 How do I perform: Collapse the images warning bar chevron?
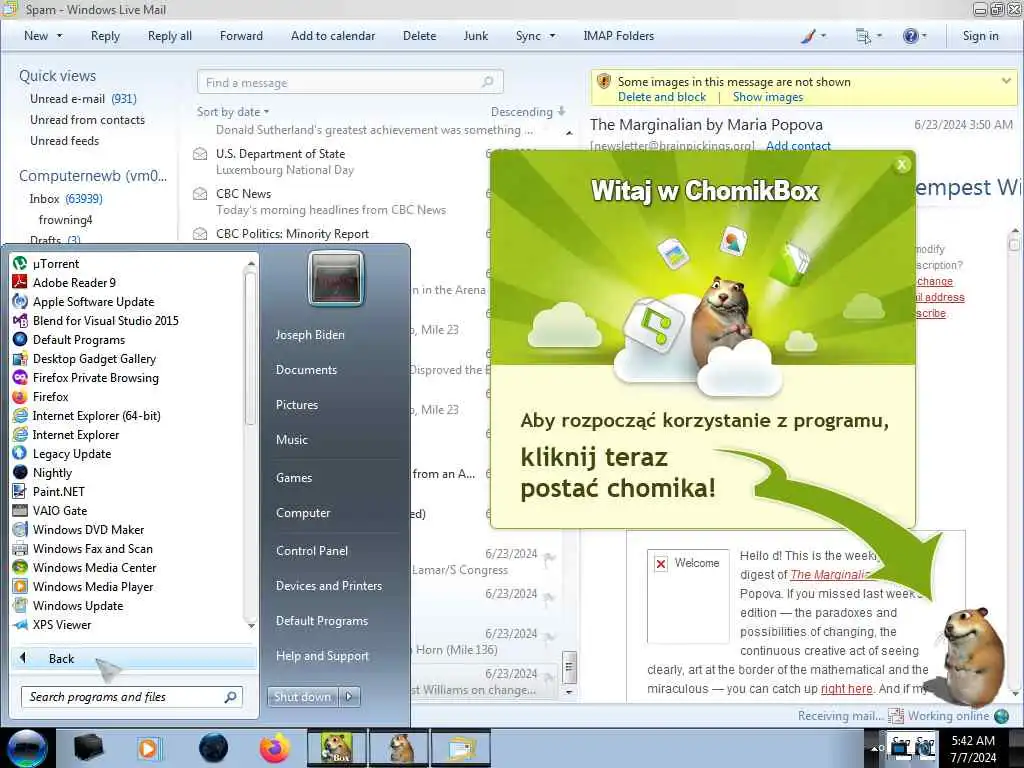coord(1006,81)
